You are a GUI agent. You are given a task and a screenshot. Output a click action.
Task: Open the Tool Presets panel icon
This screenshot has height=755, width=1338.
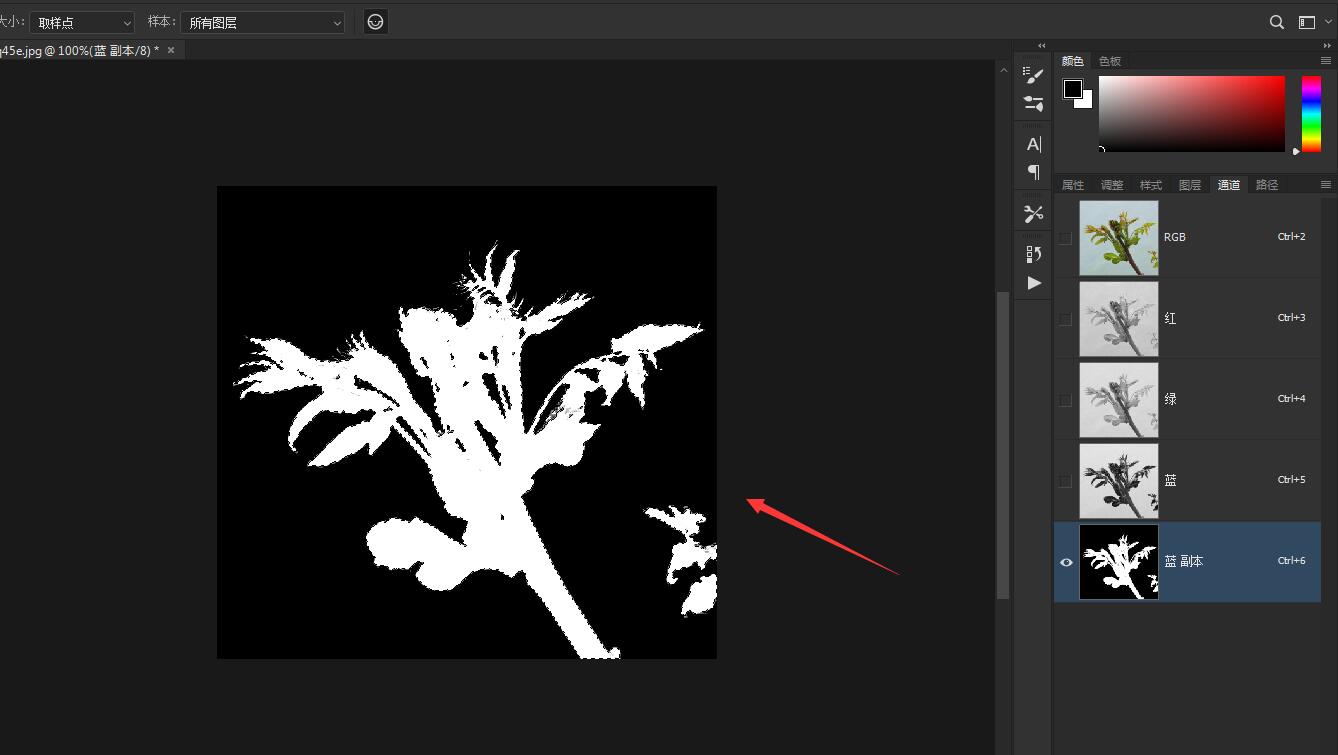point(1033,213)
